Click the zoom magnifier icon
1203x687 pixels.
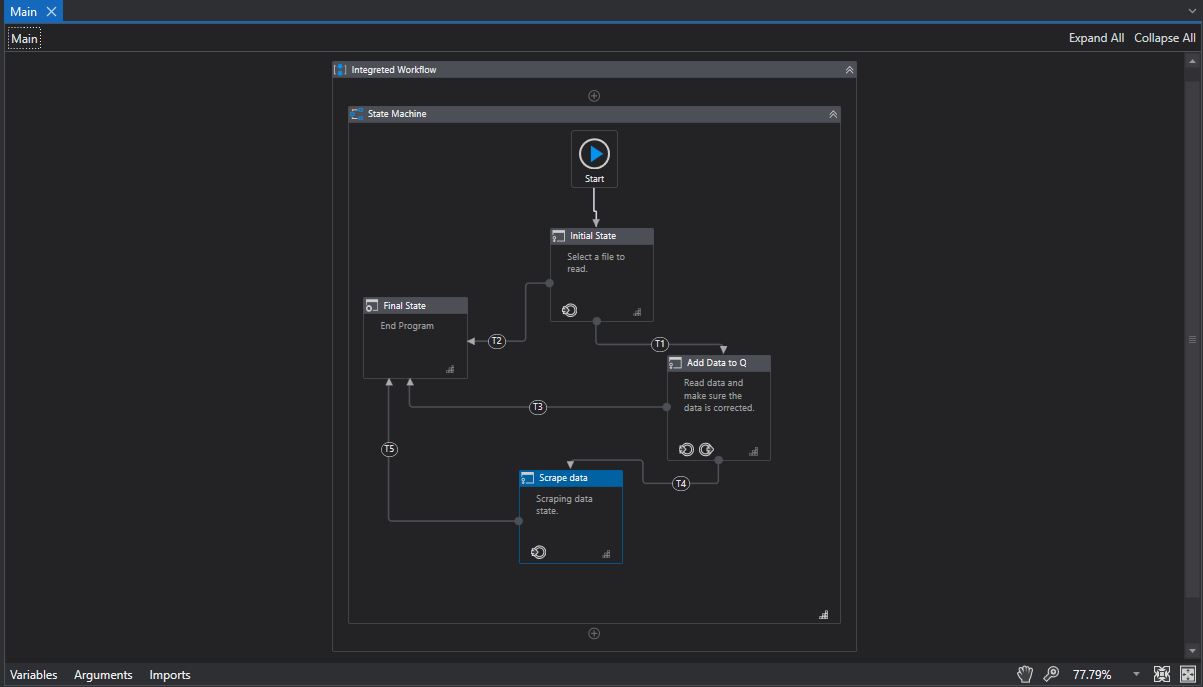(1051, 674)
